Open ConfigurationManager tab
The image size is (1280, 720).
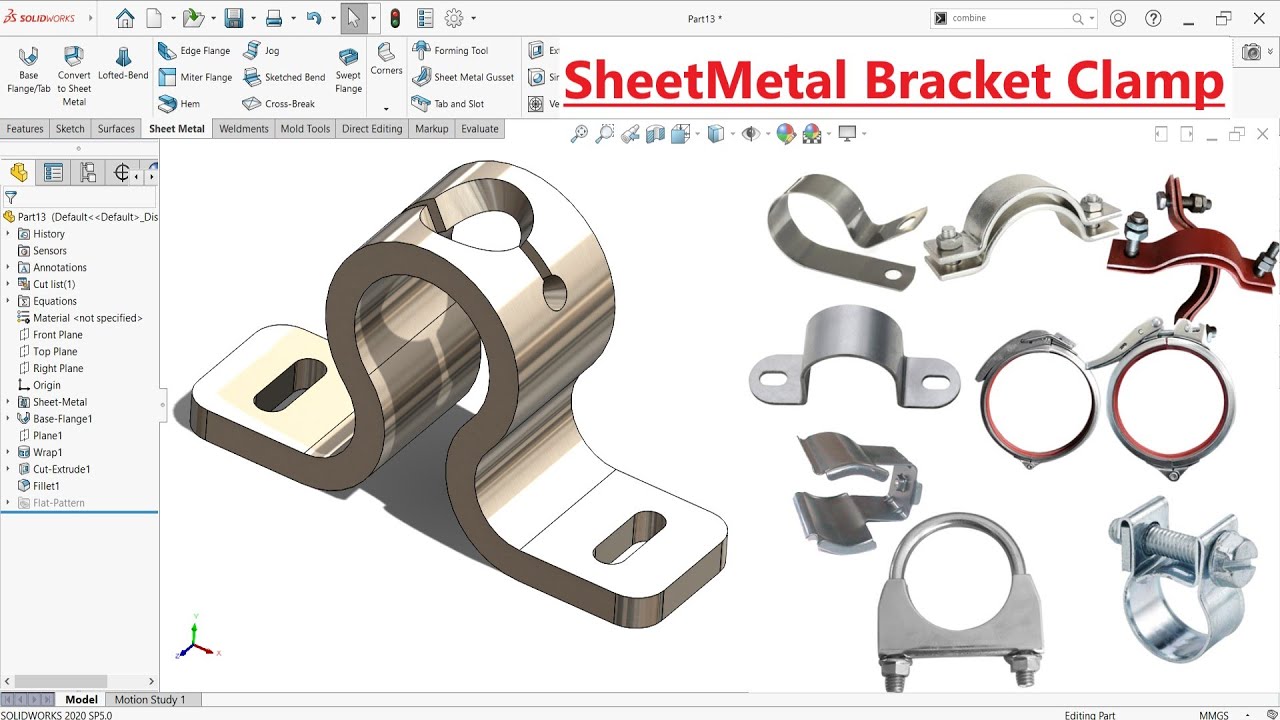tap(88, 173)
